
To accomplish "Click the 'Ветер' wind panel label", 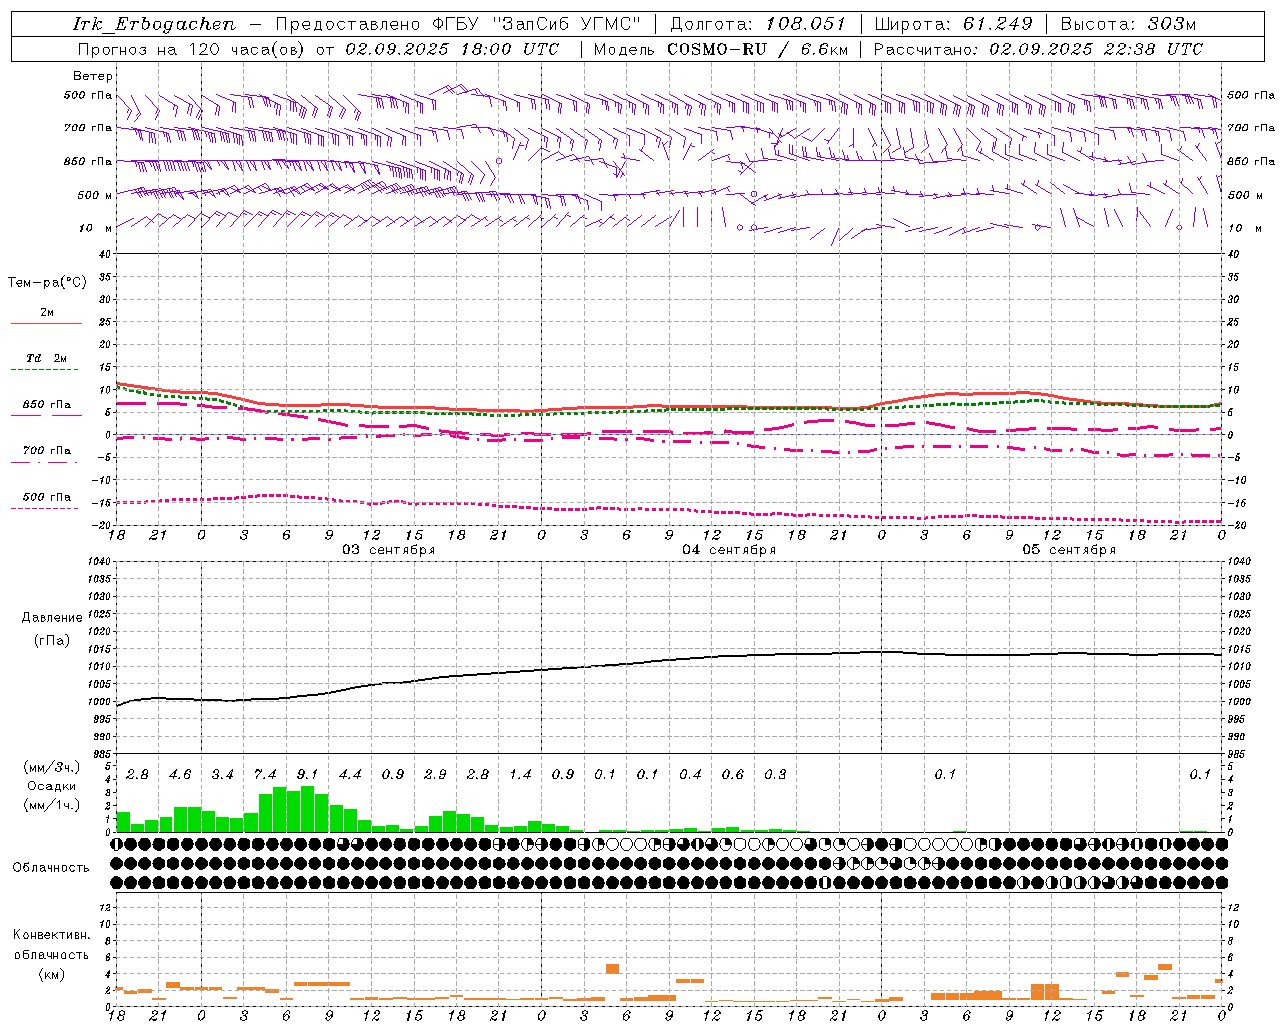I will (93, 76).
